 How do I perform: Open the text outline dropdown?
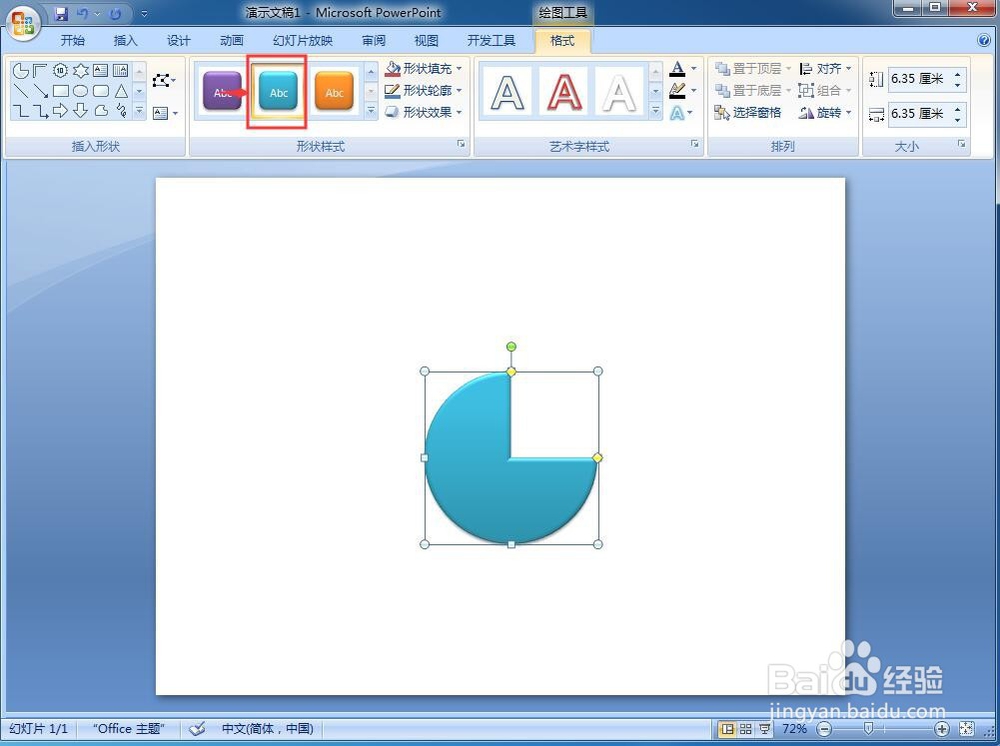pos(694,91)
